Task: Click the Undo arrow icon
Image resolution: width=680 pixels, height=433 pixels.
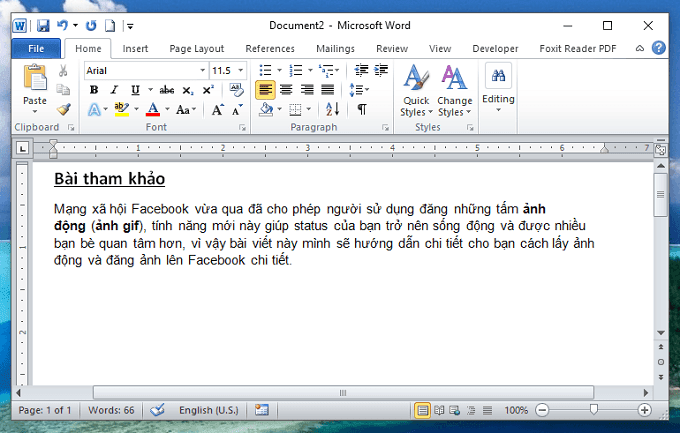Action: pyautogui.click(x=62, y=25)
